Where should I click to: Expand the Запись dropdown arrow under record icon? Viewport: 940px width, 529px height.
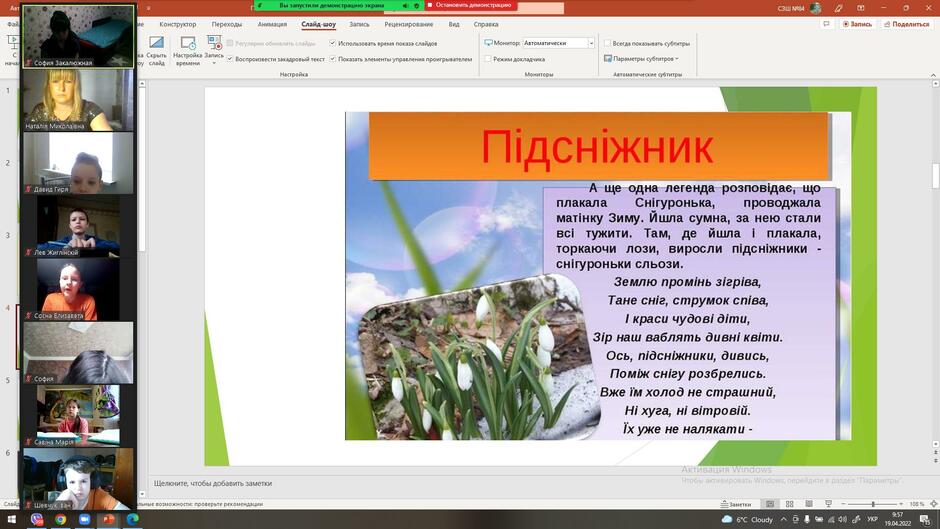point(214,63)
